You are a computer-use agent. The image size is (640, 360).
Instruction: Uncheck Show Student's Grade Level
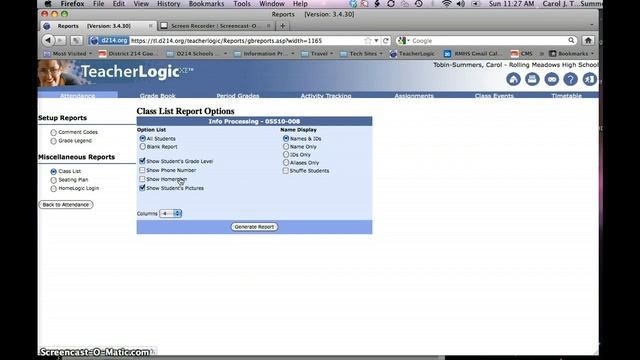pos(142,161)
